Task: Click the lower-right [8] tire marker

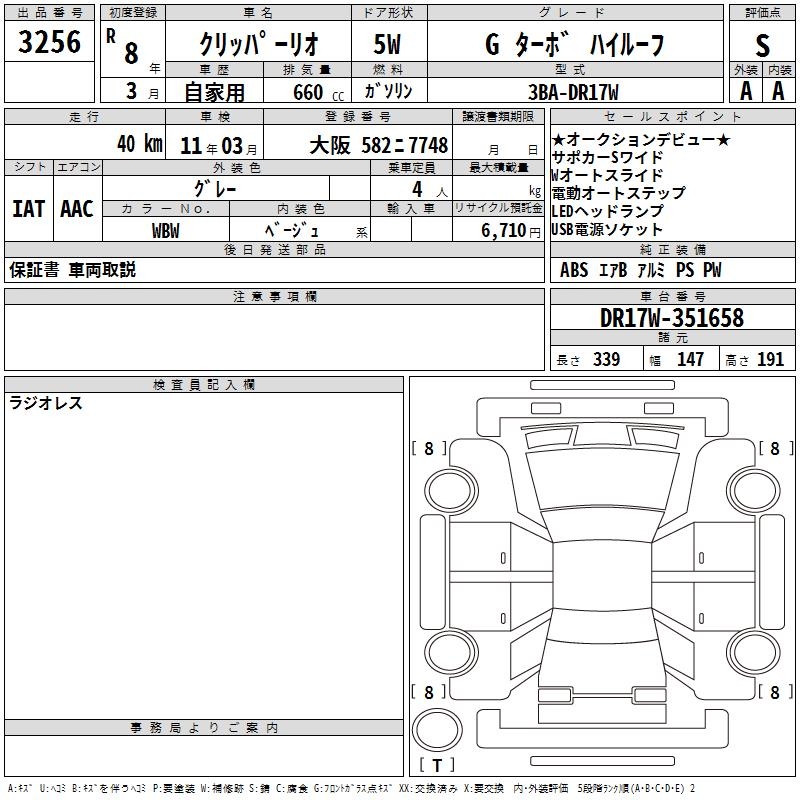Action: point(775,691)
